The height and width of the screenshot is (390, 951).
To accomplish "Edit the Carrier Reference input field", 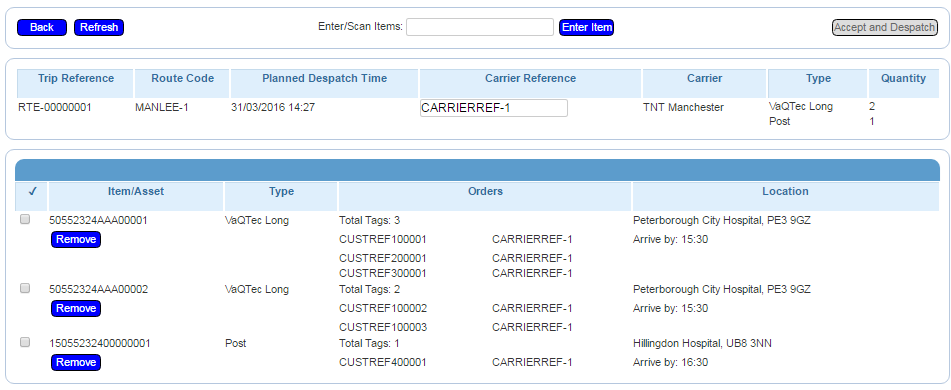I will point(494,108).
